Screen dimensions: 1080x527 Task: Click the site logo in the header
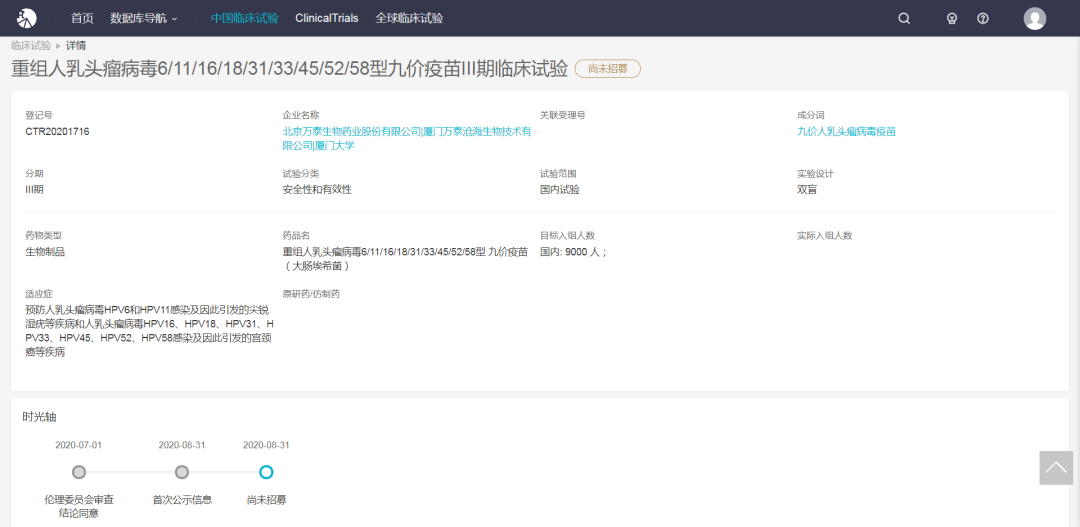(26, 18)
